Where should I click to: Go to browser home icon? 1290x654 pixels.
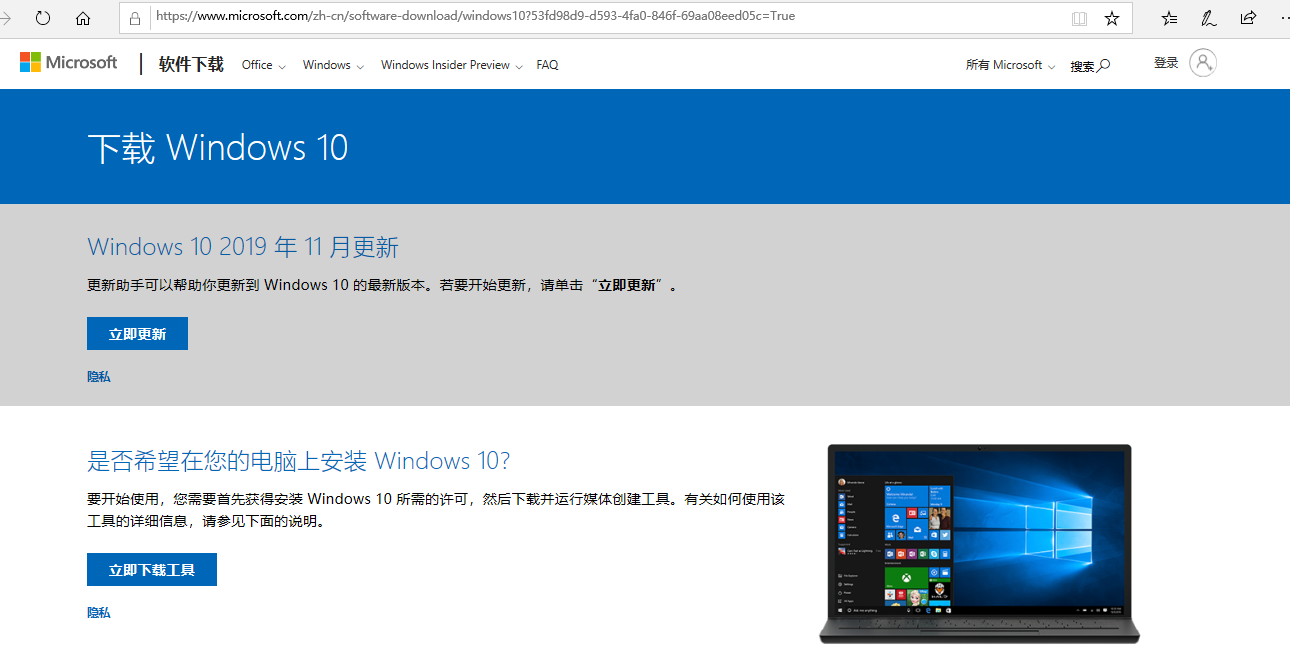point(83,18)
